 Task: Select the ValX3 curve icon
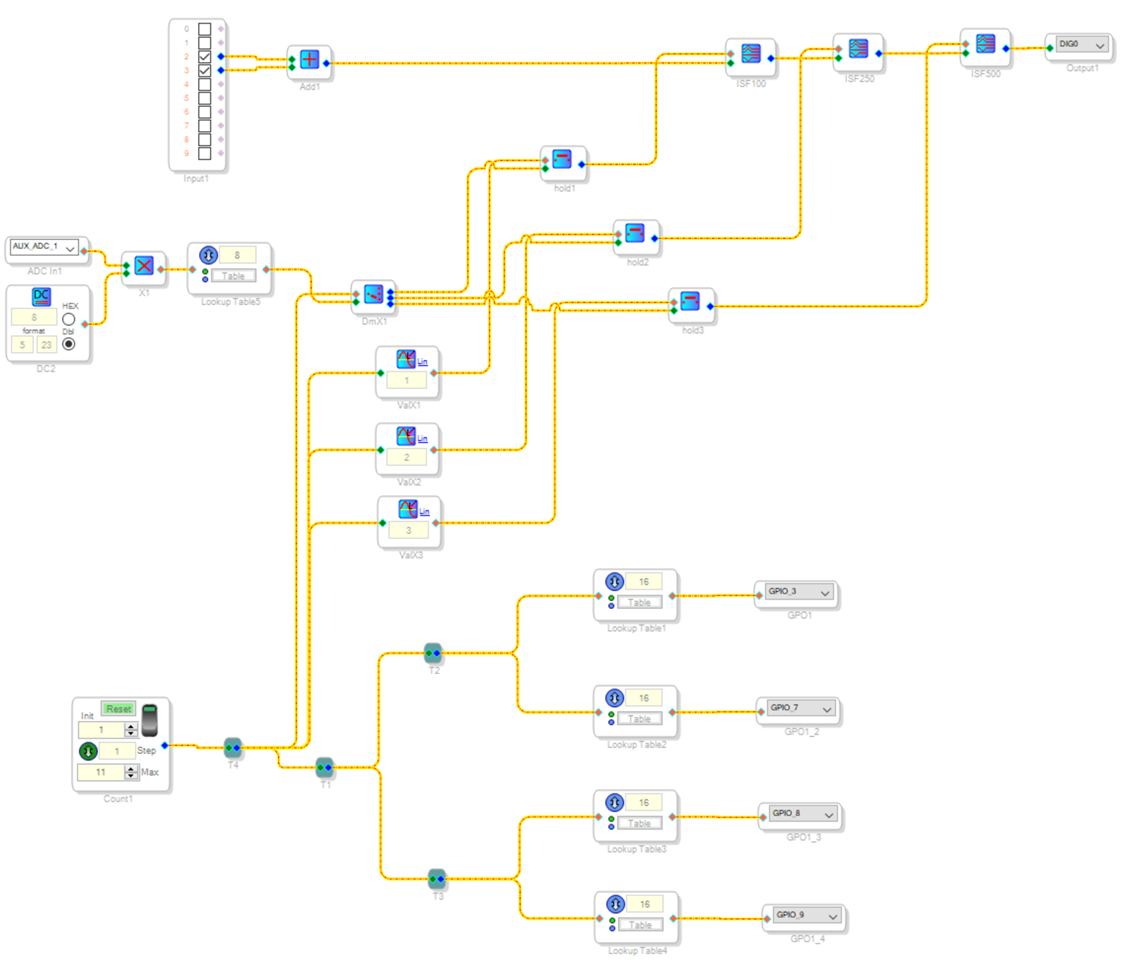[408, 509]
